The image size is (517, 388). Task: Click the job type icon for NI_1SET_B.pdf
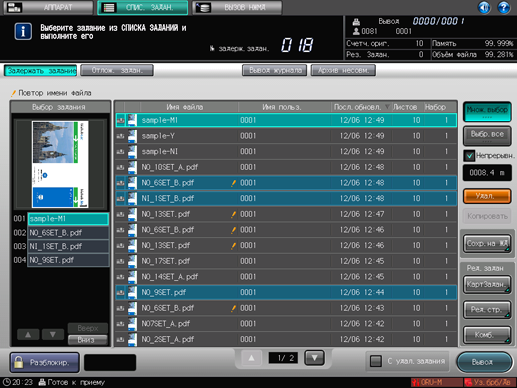(120, 199)
